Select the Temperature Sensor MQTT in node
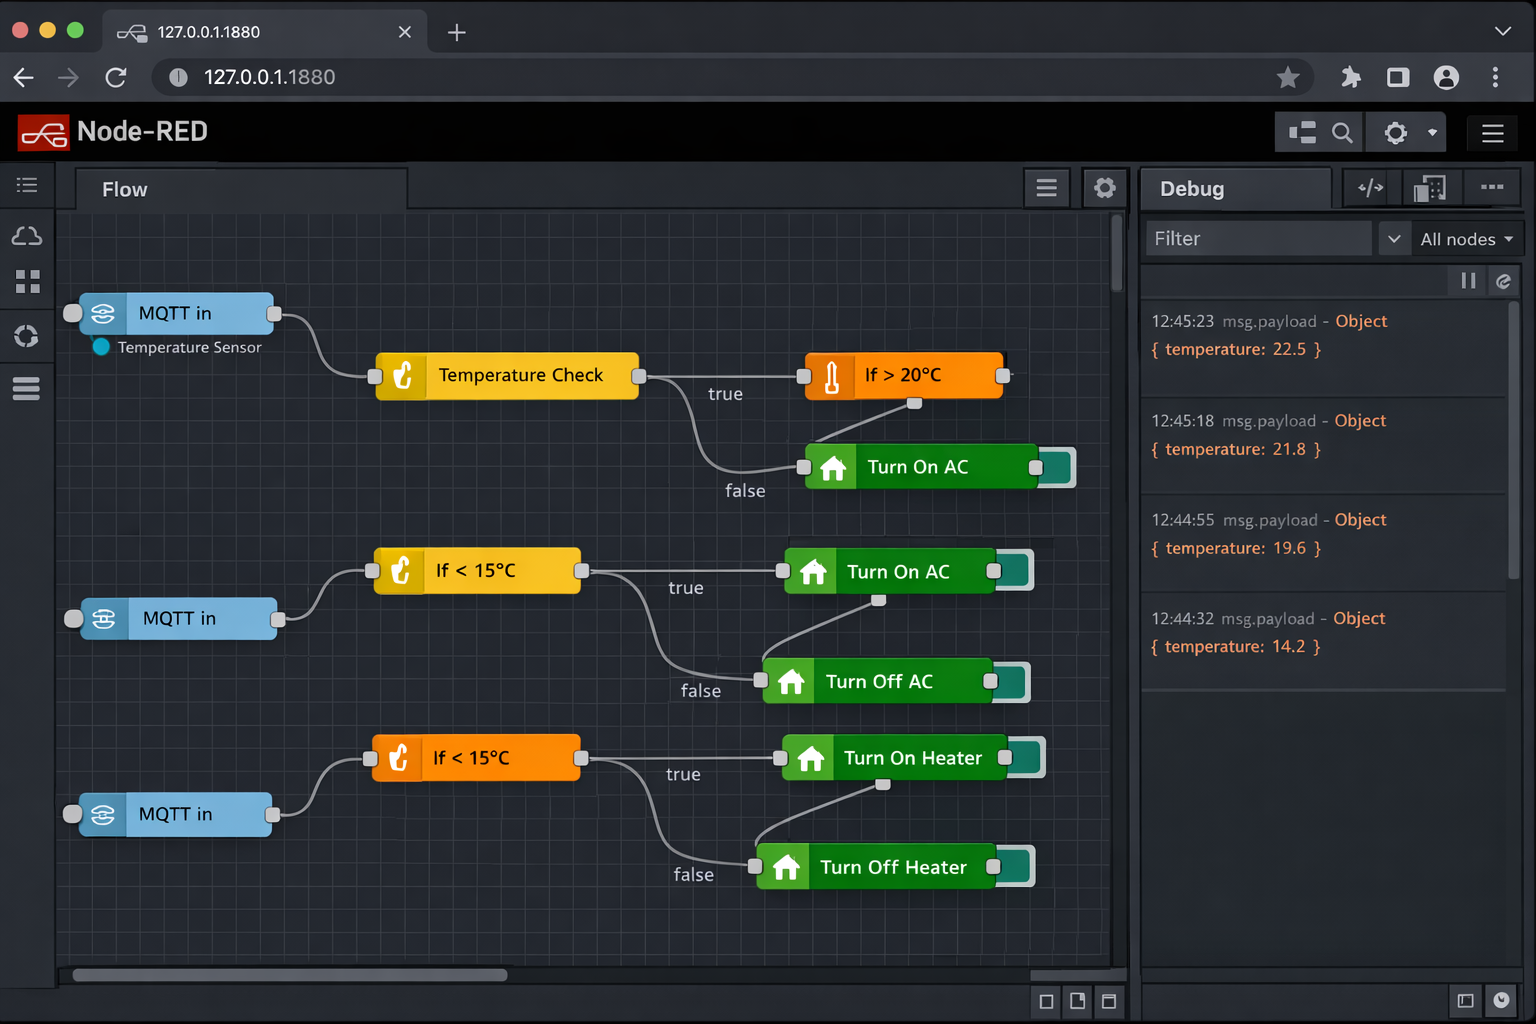 [176, 313]
